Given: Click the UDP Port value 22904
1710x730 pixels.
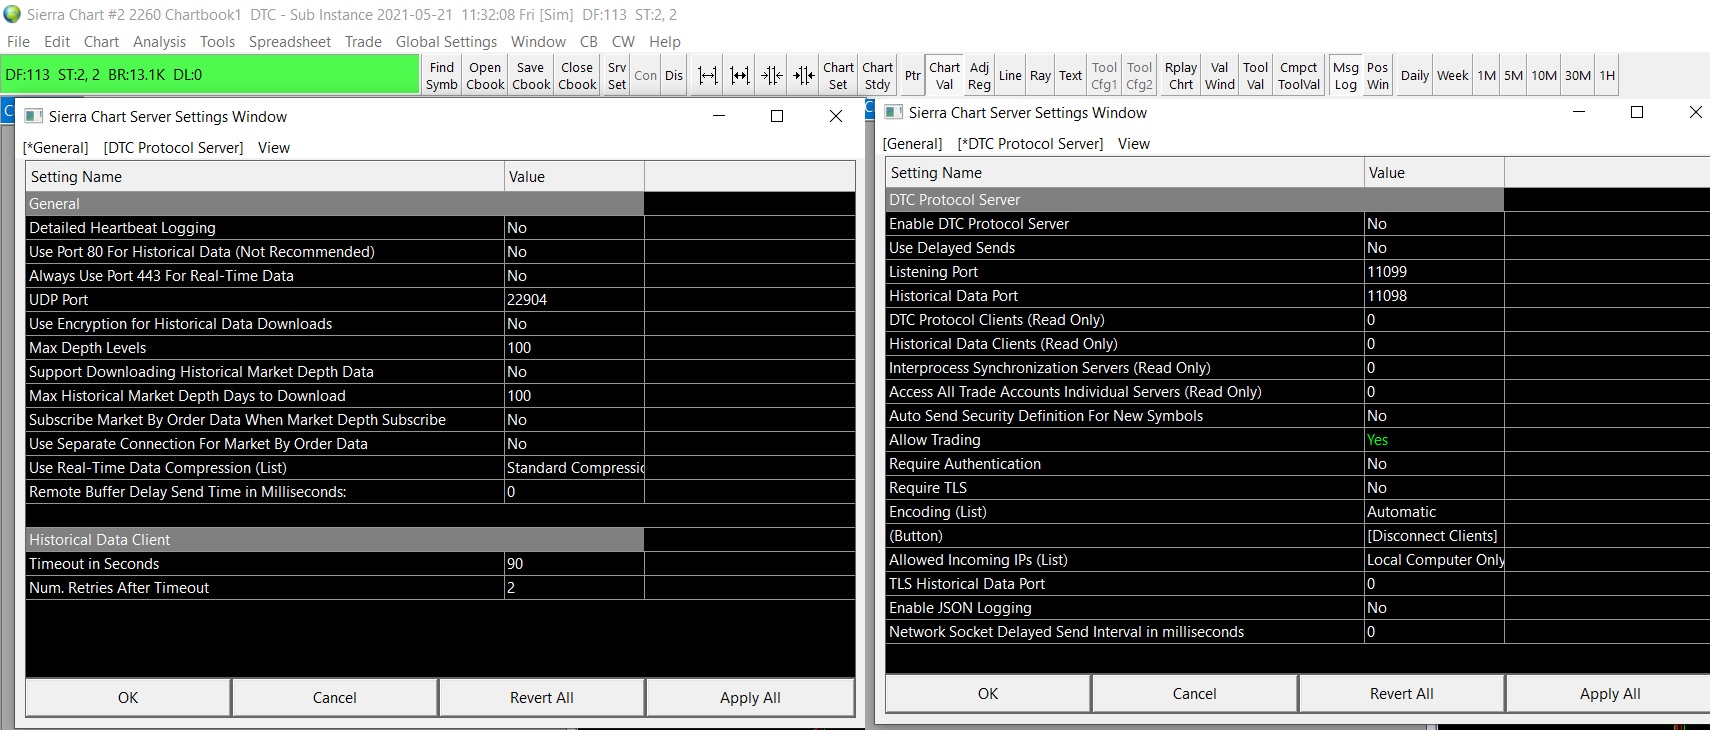Looking at the screenshot, I should click(574, 300).
